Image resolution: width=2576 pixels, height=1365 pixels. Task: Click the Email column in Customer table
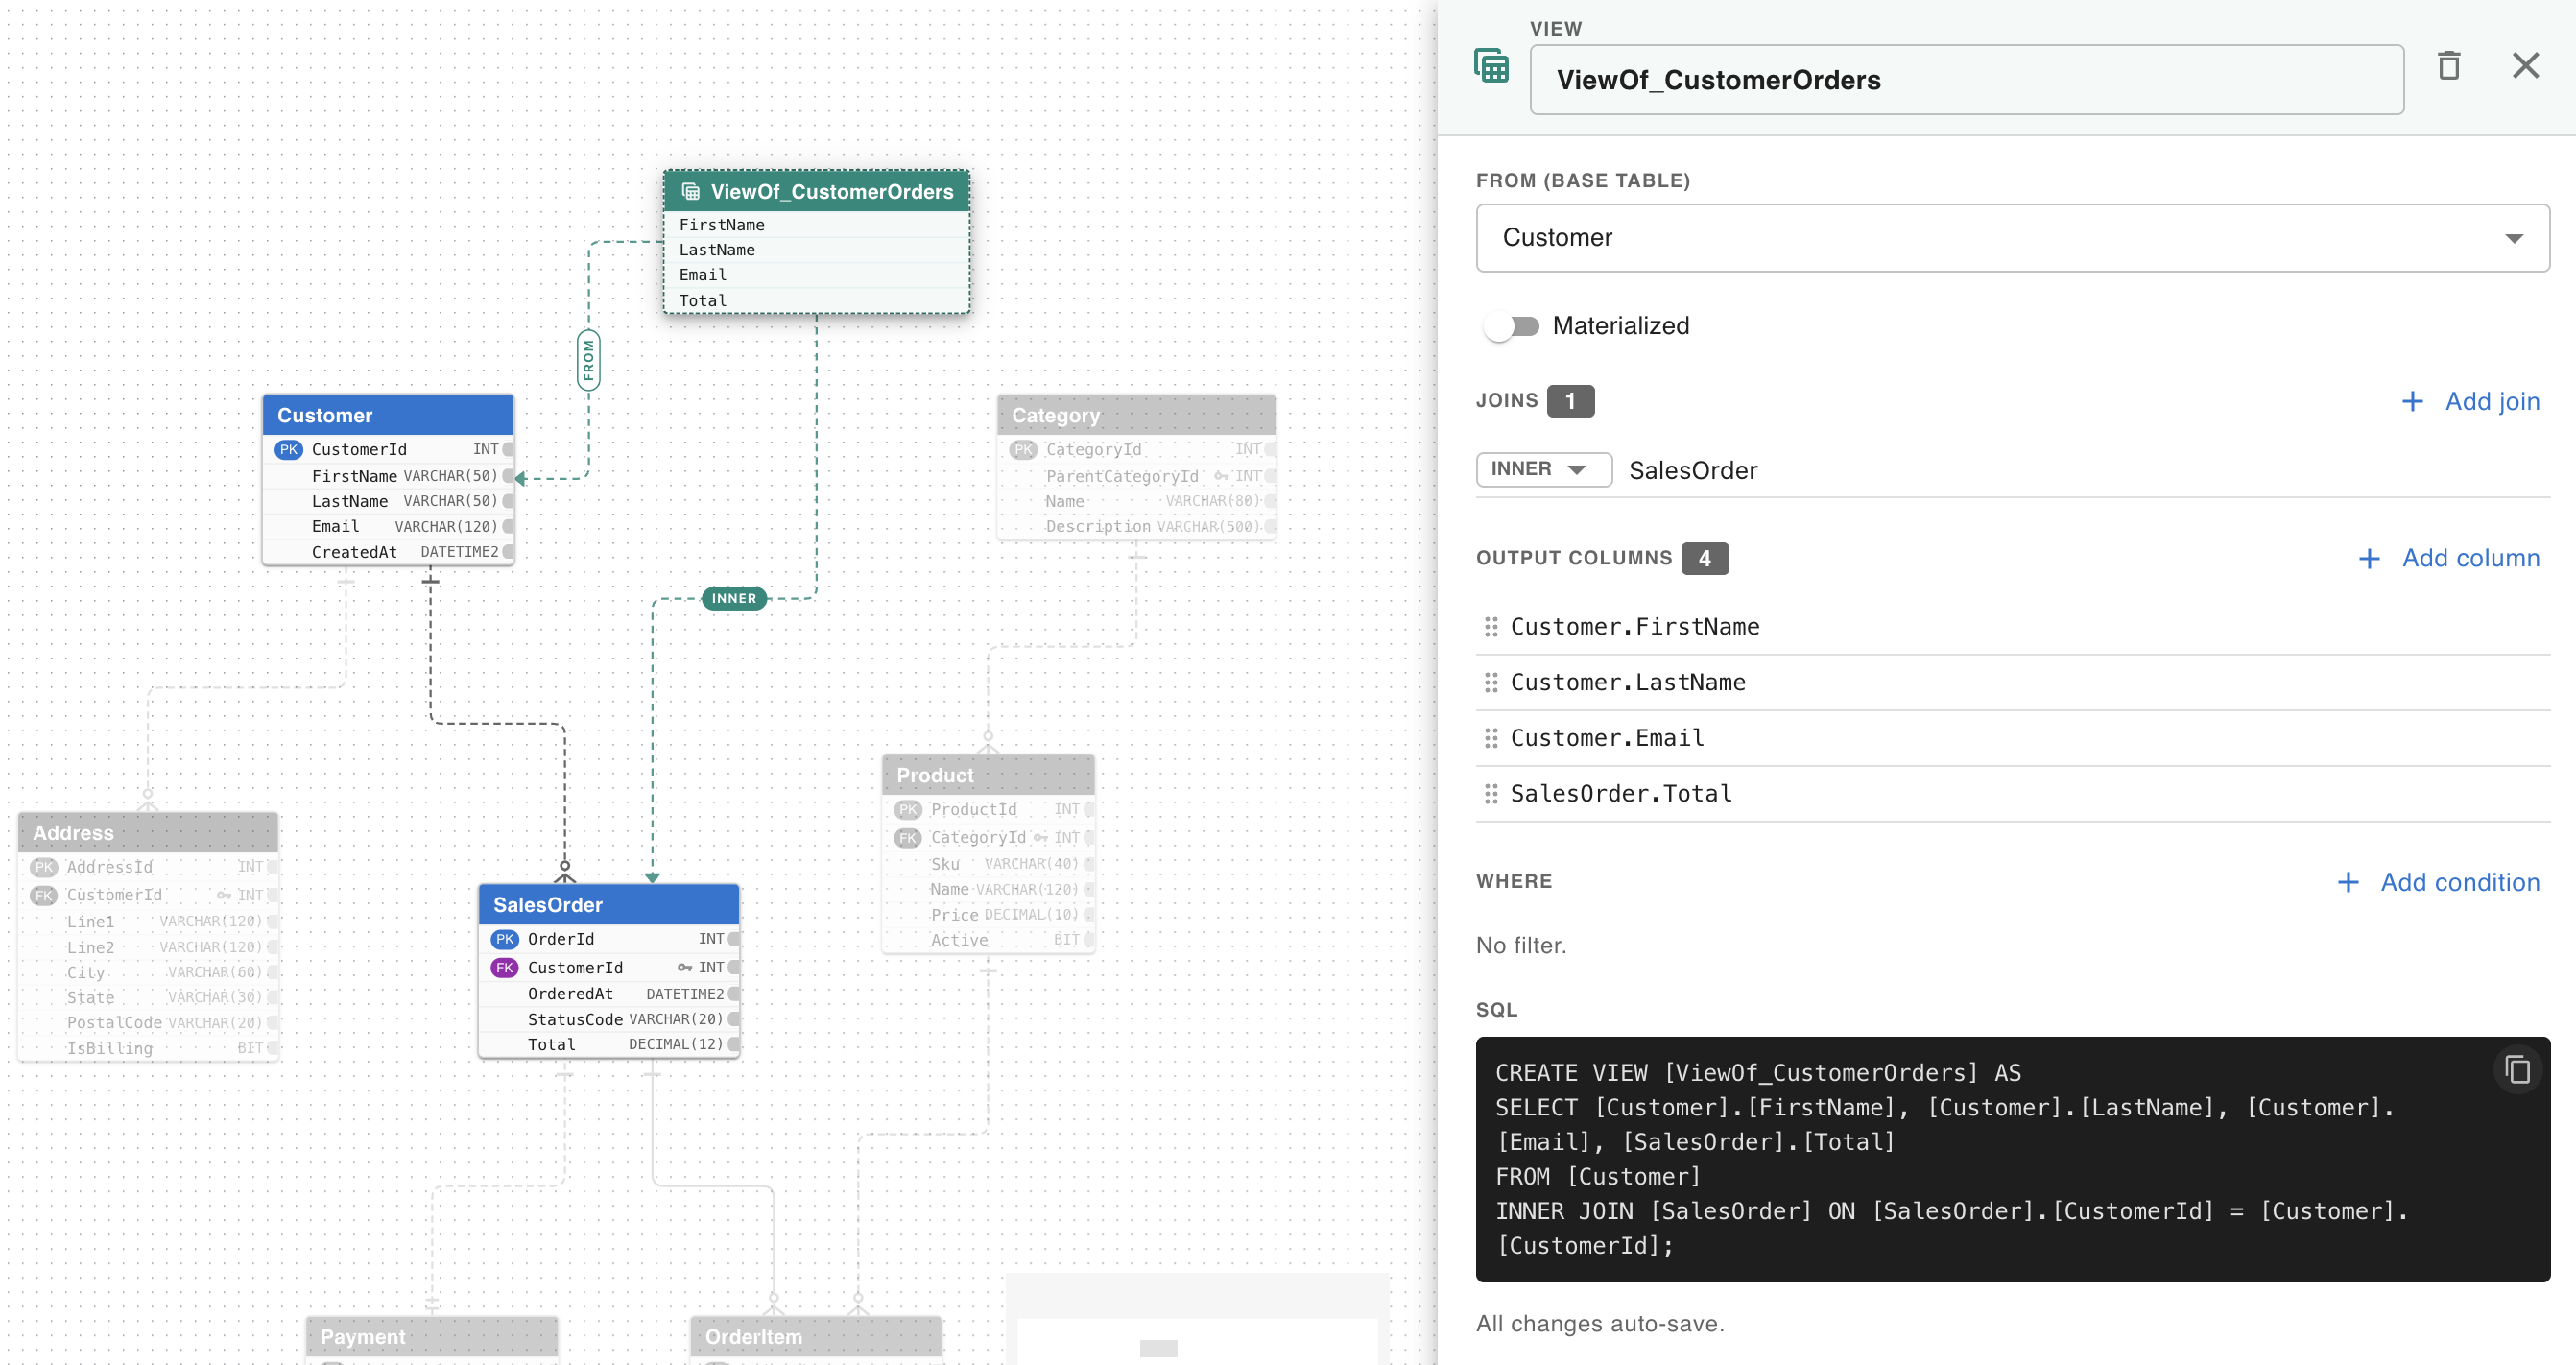click(x=388, y=527)
